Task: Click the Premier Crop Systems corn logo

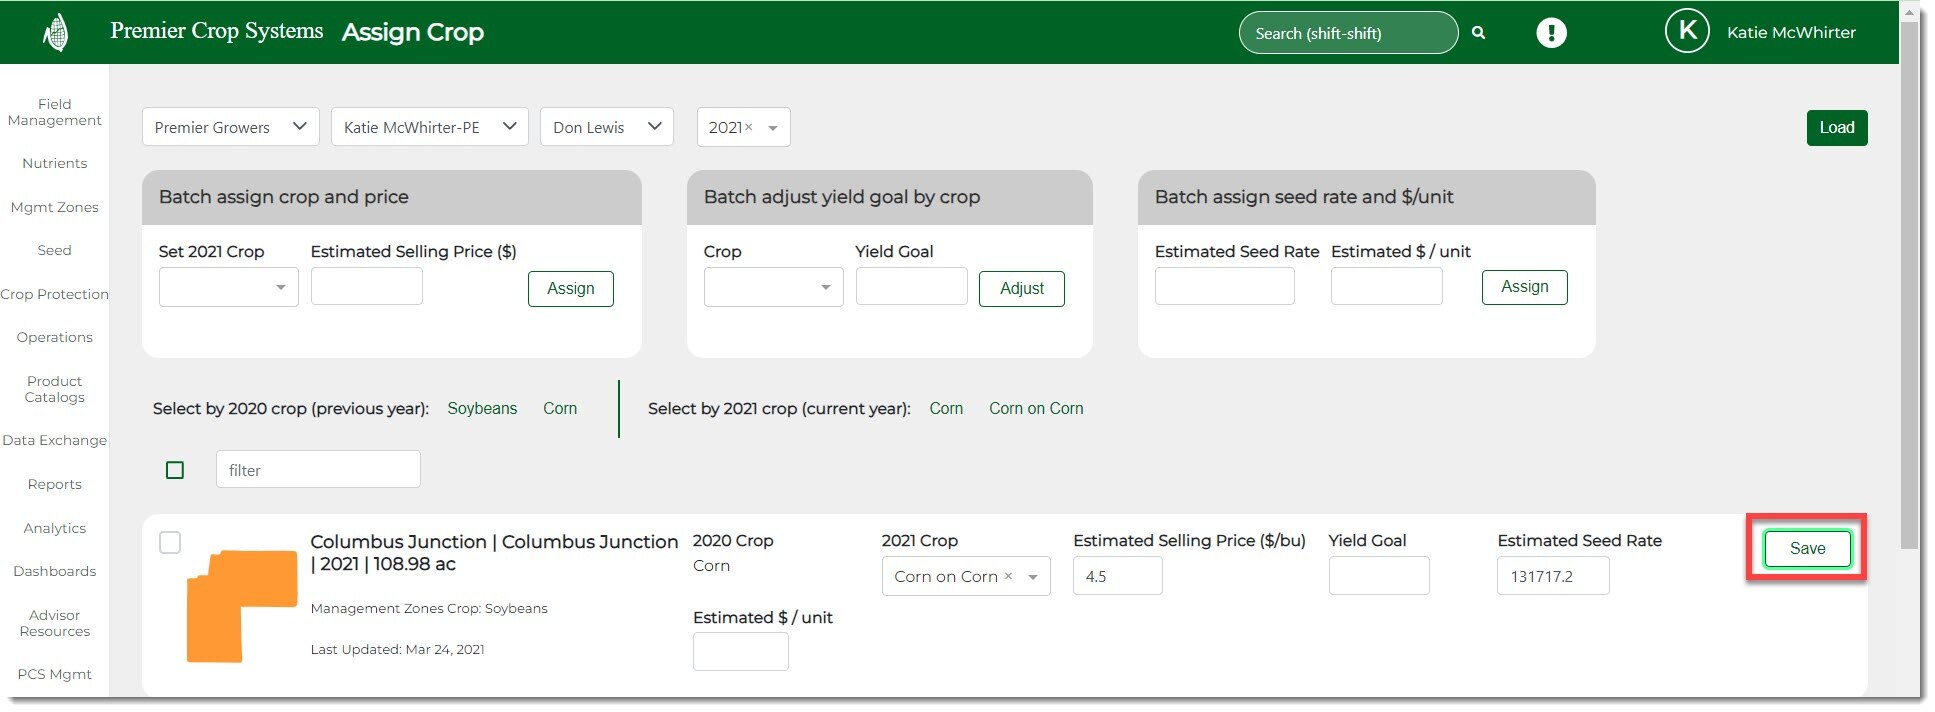Action: click(57, 33)
